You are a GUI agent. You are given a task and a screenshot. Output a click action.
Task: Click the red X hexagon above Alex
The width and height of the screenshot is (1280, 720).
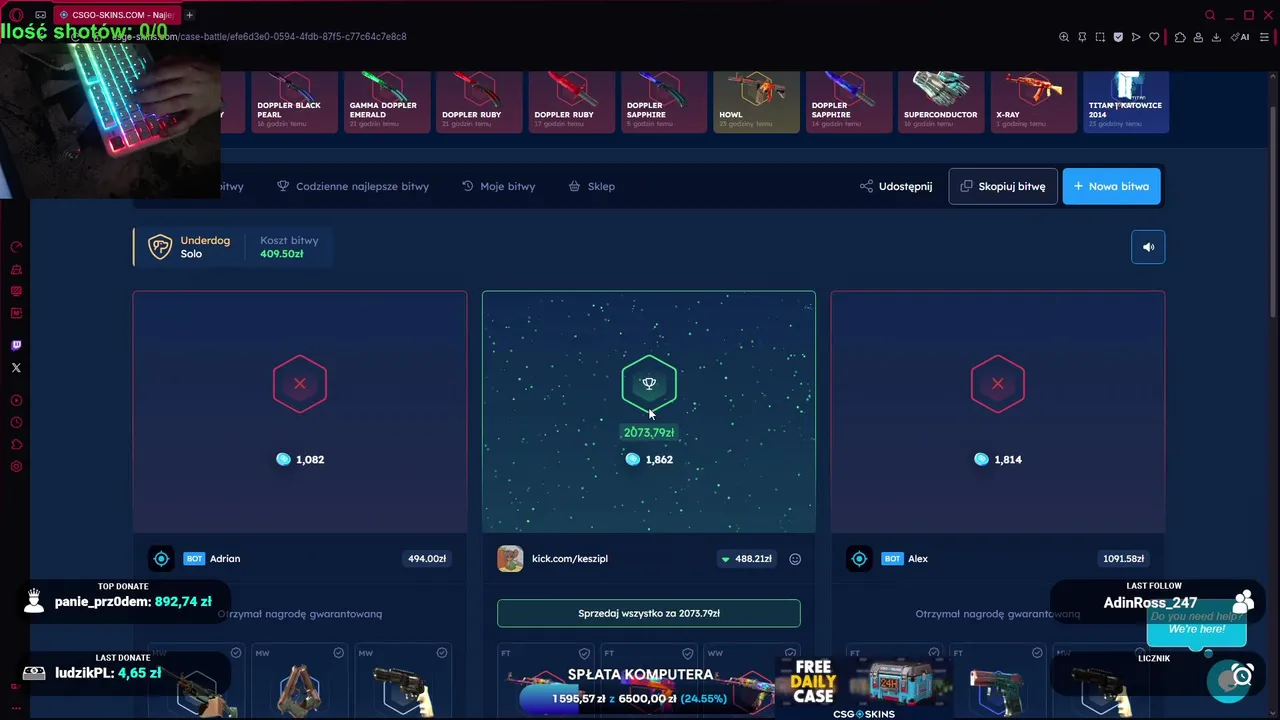click(x=998, y=384)
